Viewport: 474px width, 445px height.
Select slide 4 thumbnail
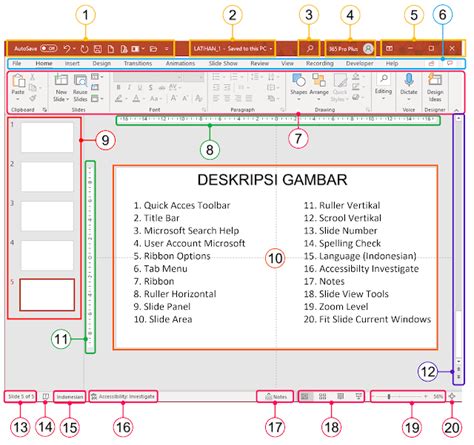pyautogui.click(x=47, y=255)
